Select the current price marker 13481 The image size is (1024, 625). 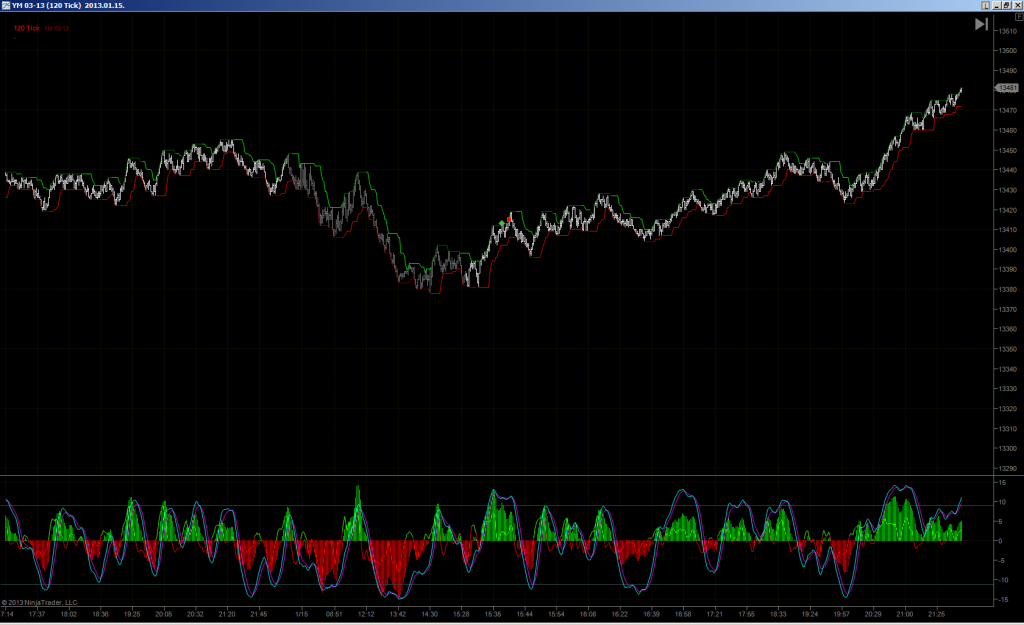coord(1006,88)
